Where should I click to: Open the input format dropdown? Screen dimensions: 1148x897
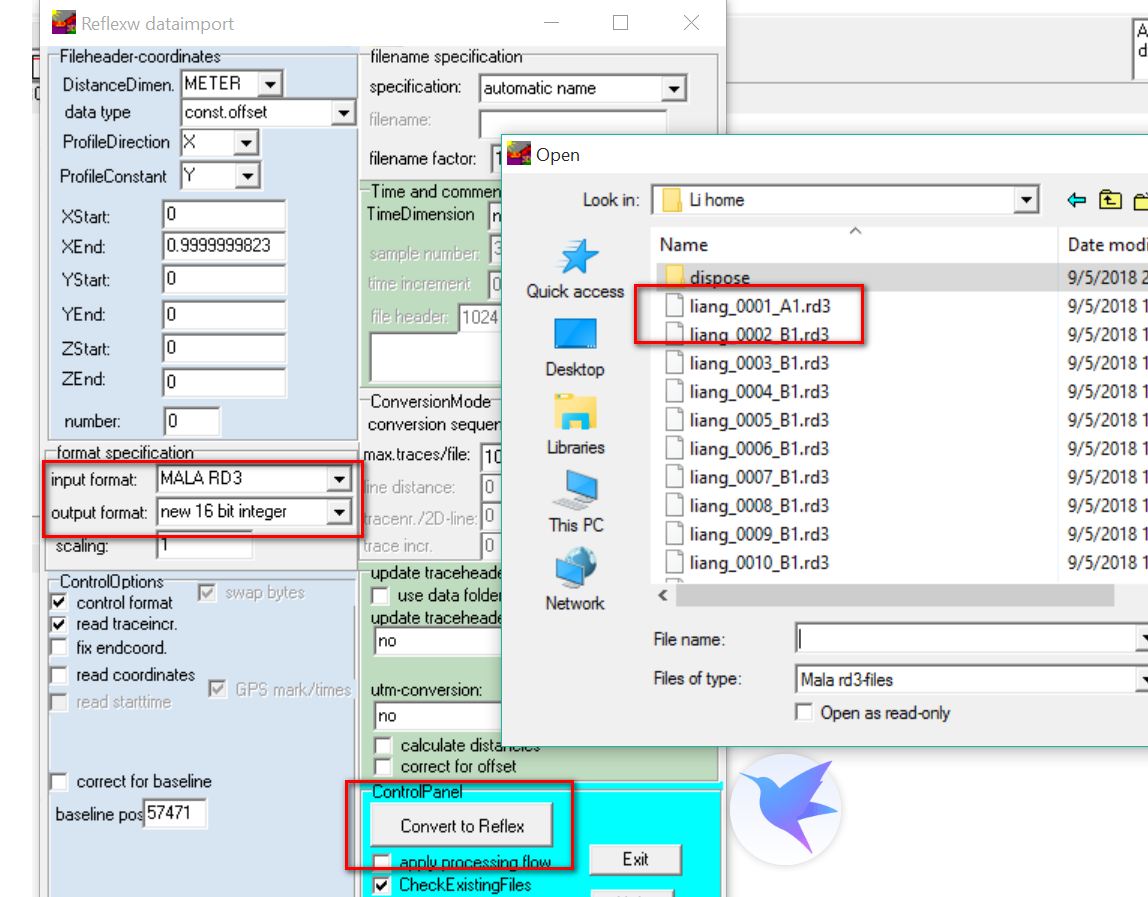tap(339, 480)
